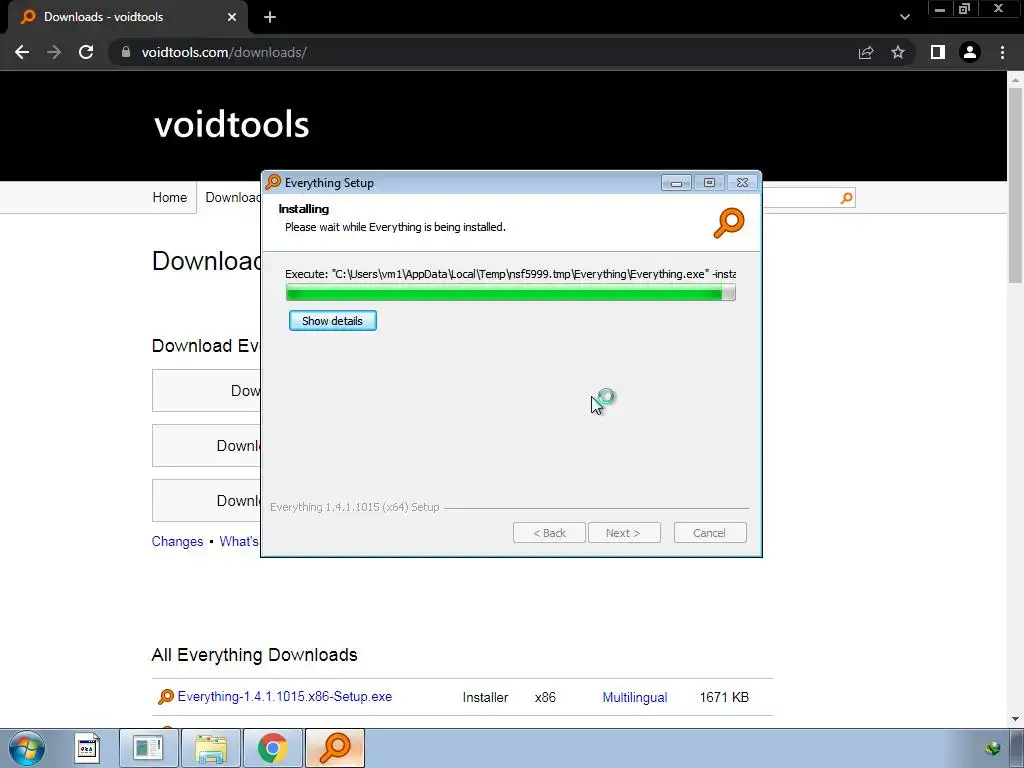Screen dimensions: 1024x768
Task: Open Windows Explorer from taskbar
Action: point(210,748)
